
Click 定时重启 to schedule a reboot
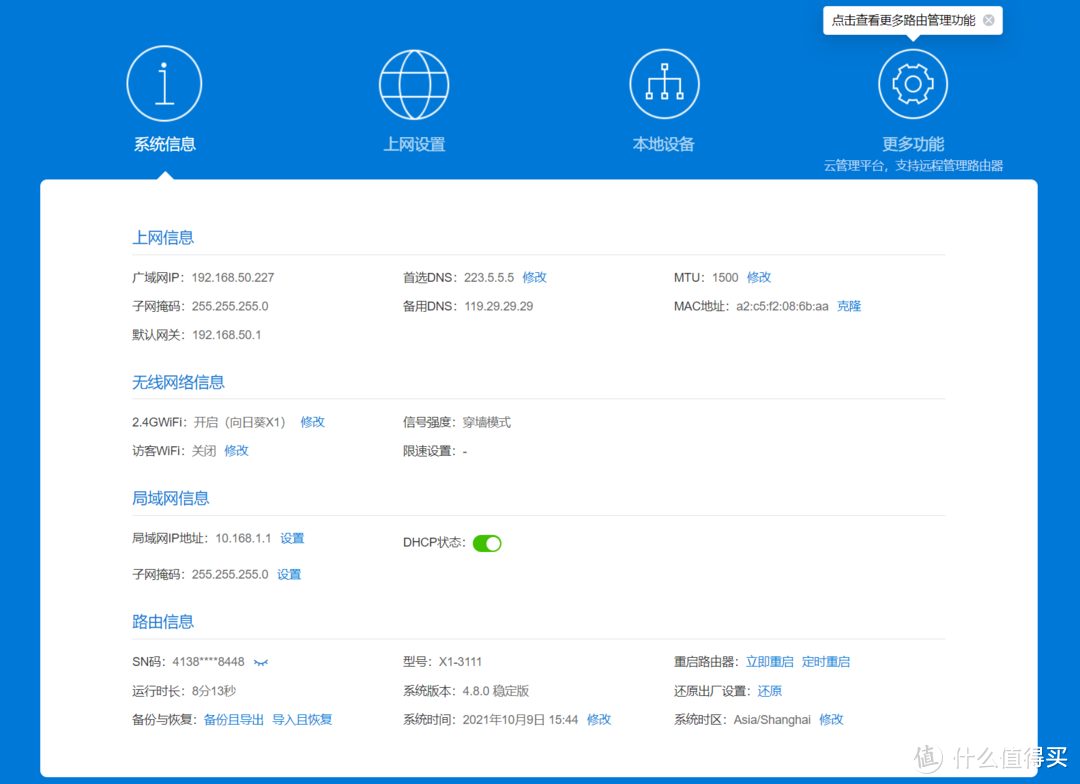826,661
